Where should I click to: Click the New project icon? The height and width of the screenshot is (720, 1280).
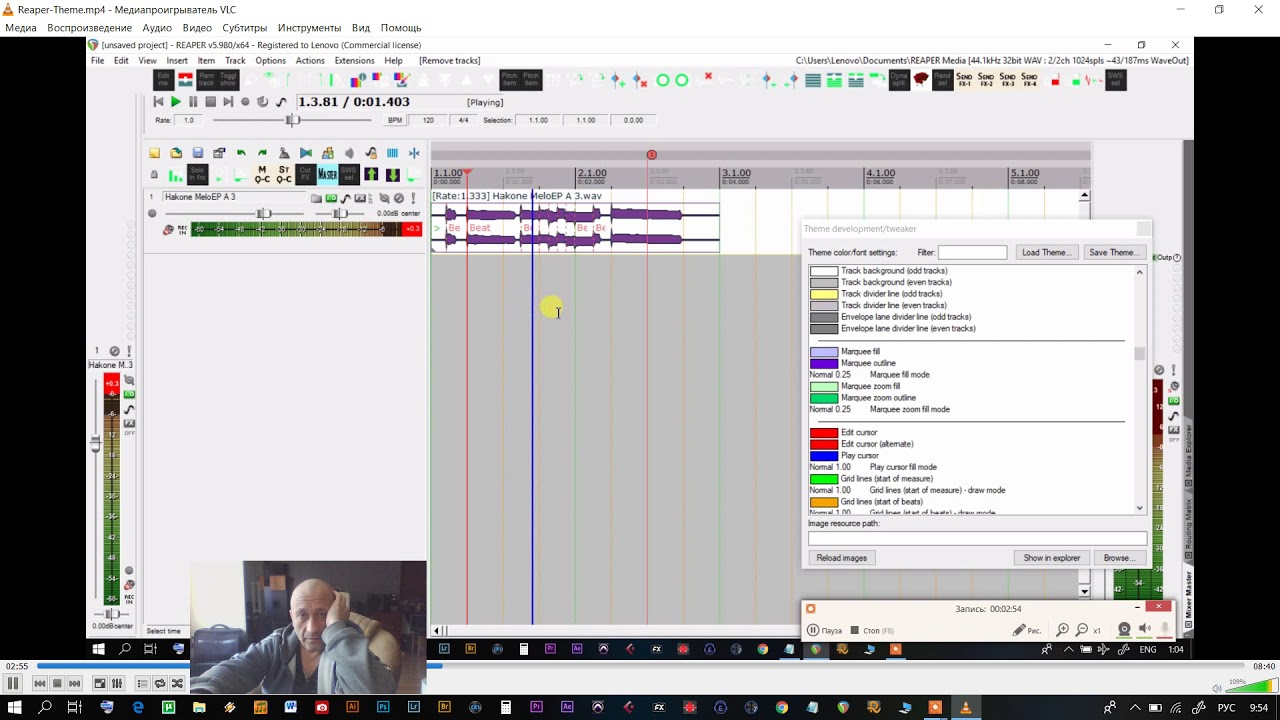coord(154,153)
